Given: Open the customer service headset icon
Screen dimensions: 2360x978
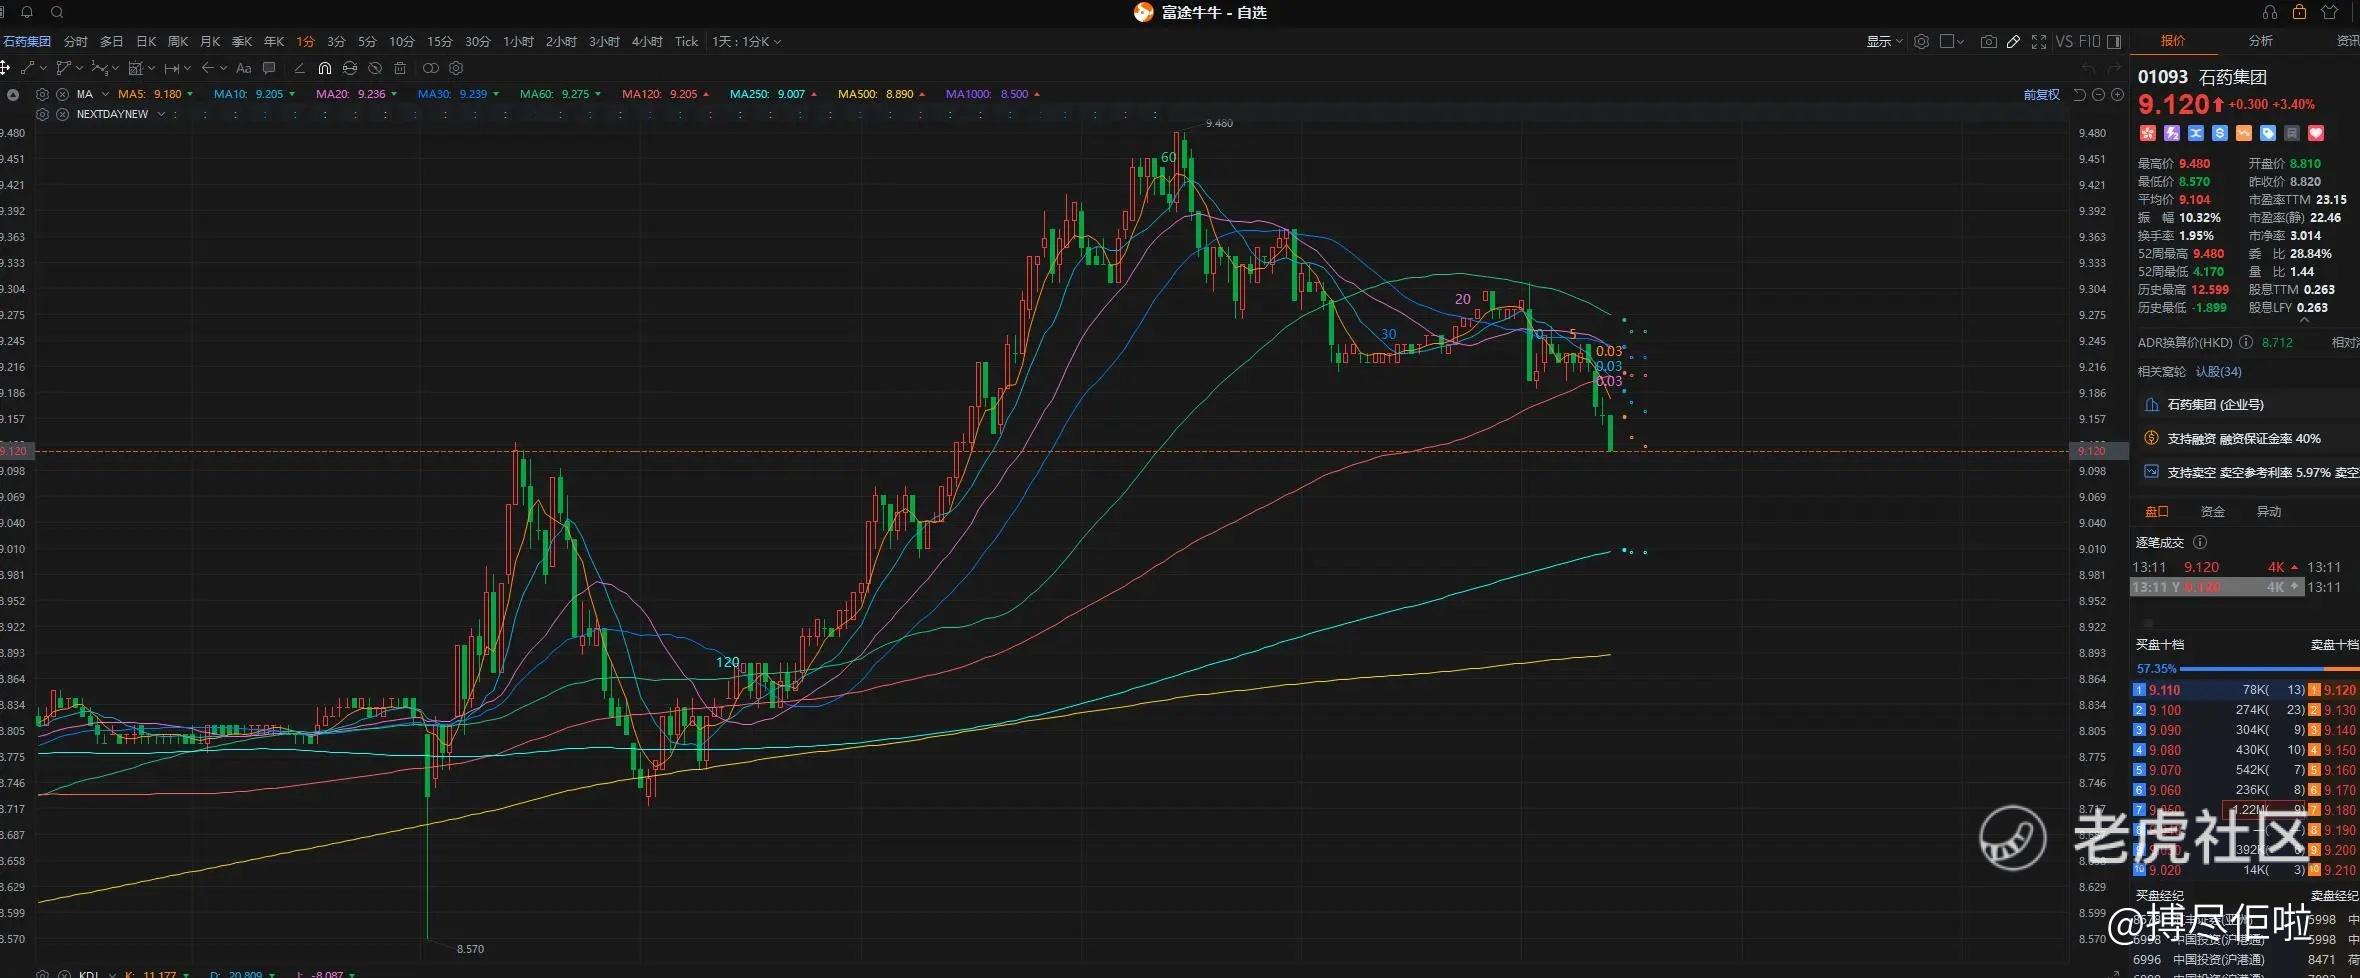Looking at the screenshot, I should [x=2269, y=12].
